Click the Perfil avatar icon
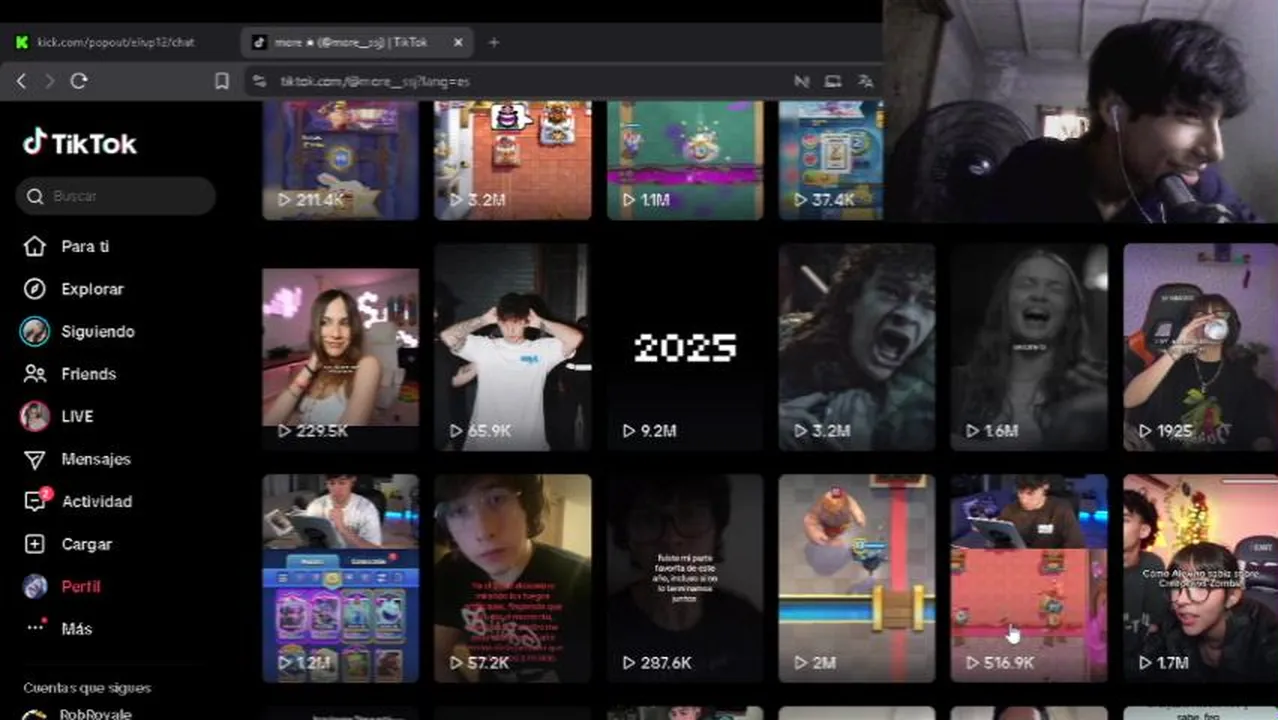1278x720 pixels. (35, 586)
